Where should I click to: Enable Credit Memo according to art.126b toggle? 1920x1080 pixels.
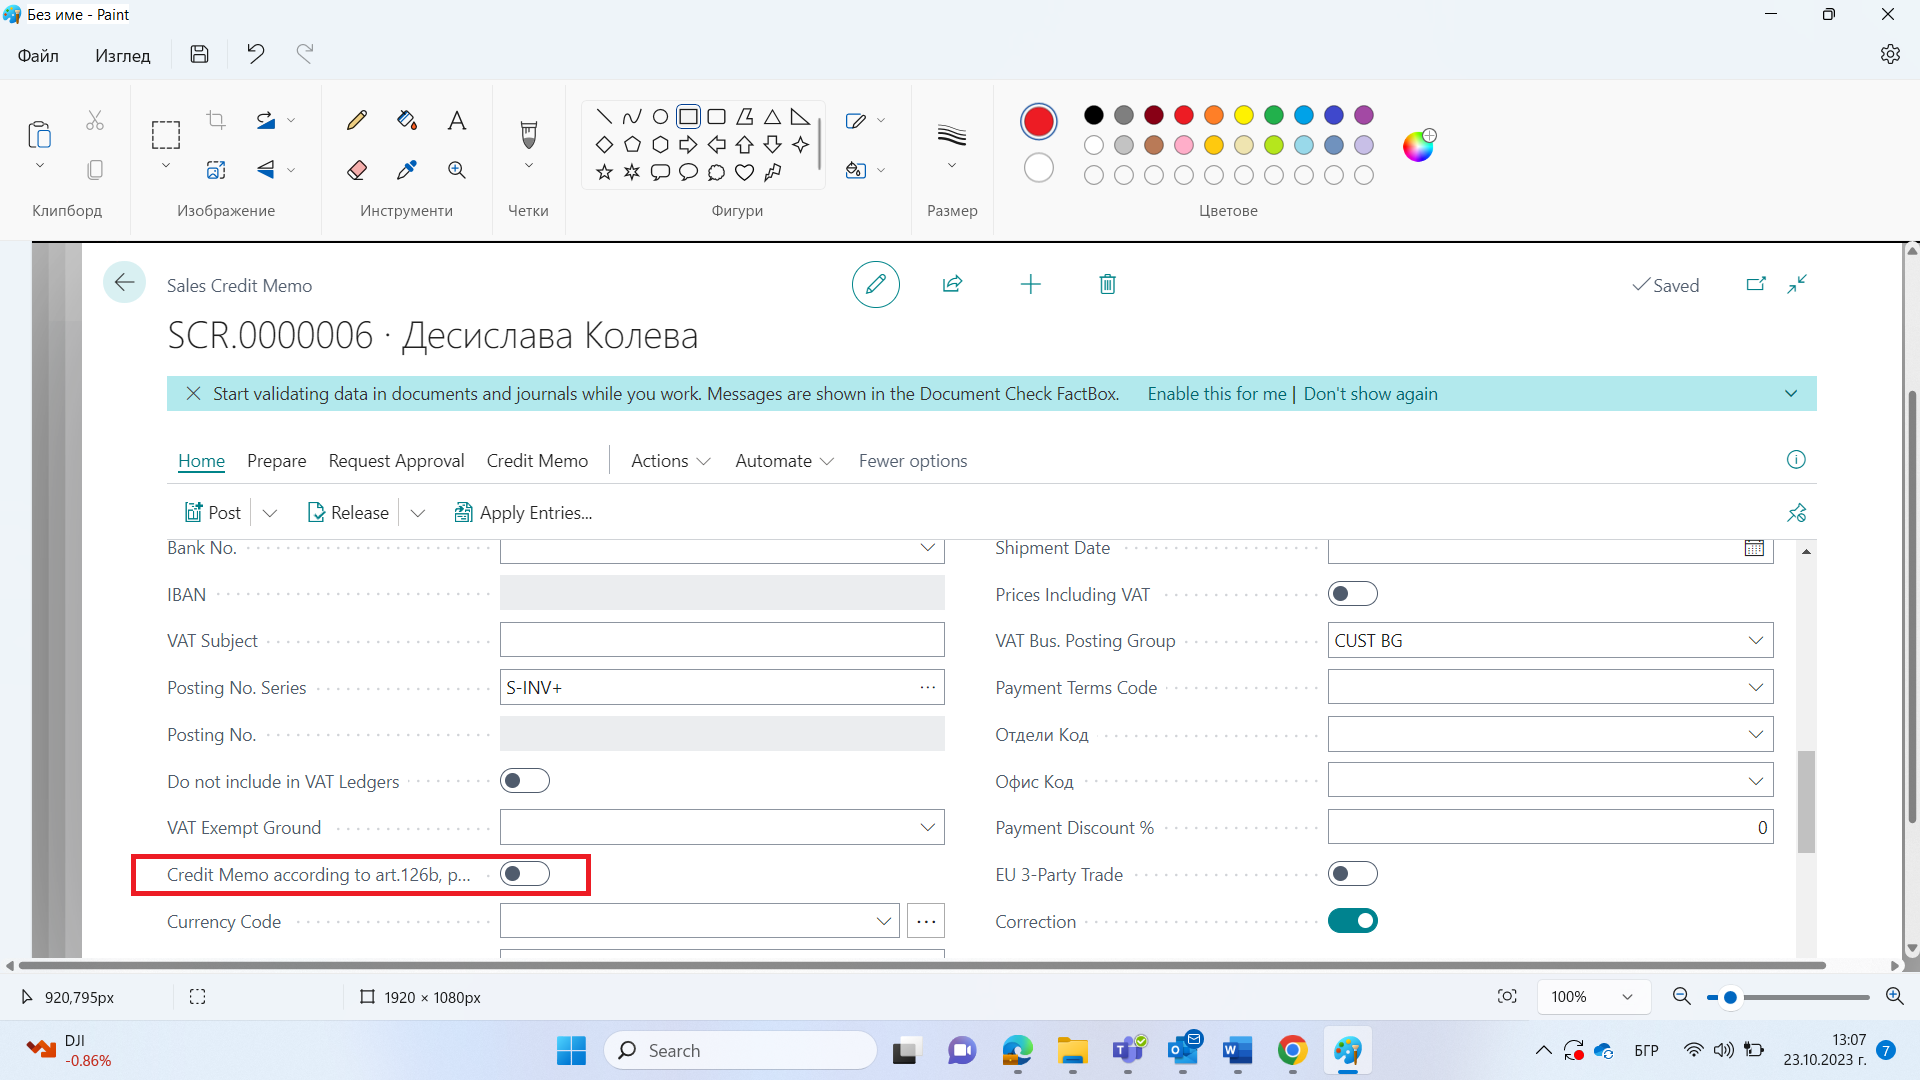click(525, 873)
